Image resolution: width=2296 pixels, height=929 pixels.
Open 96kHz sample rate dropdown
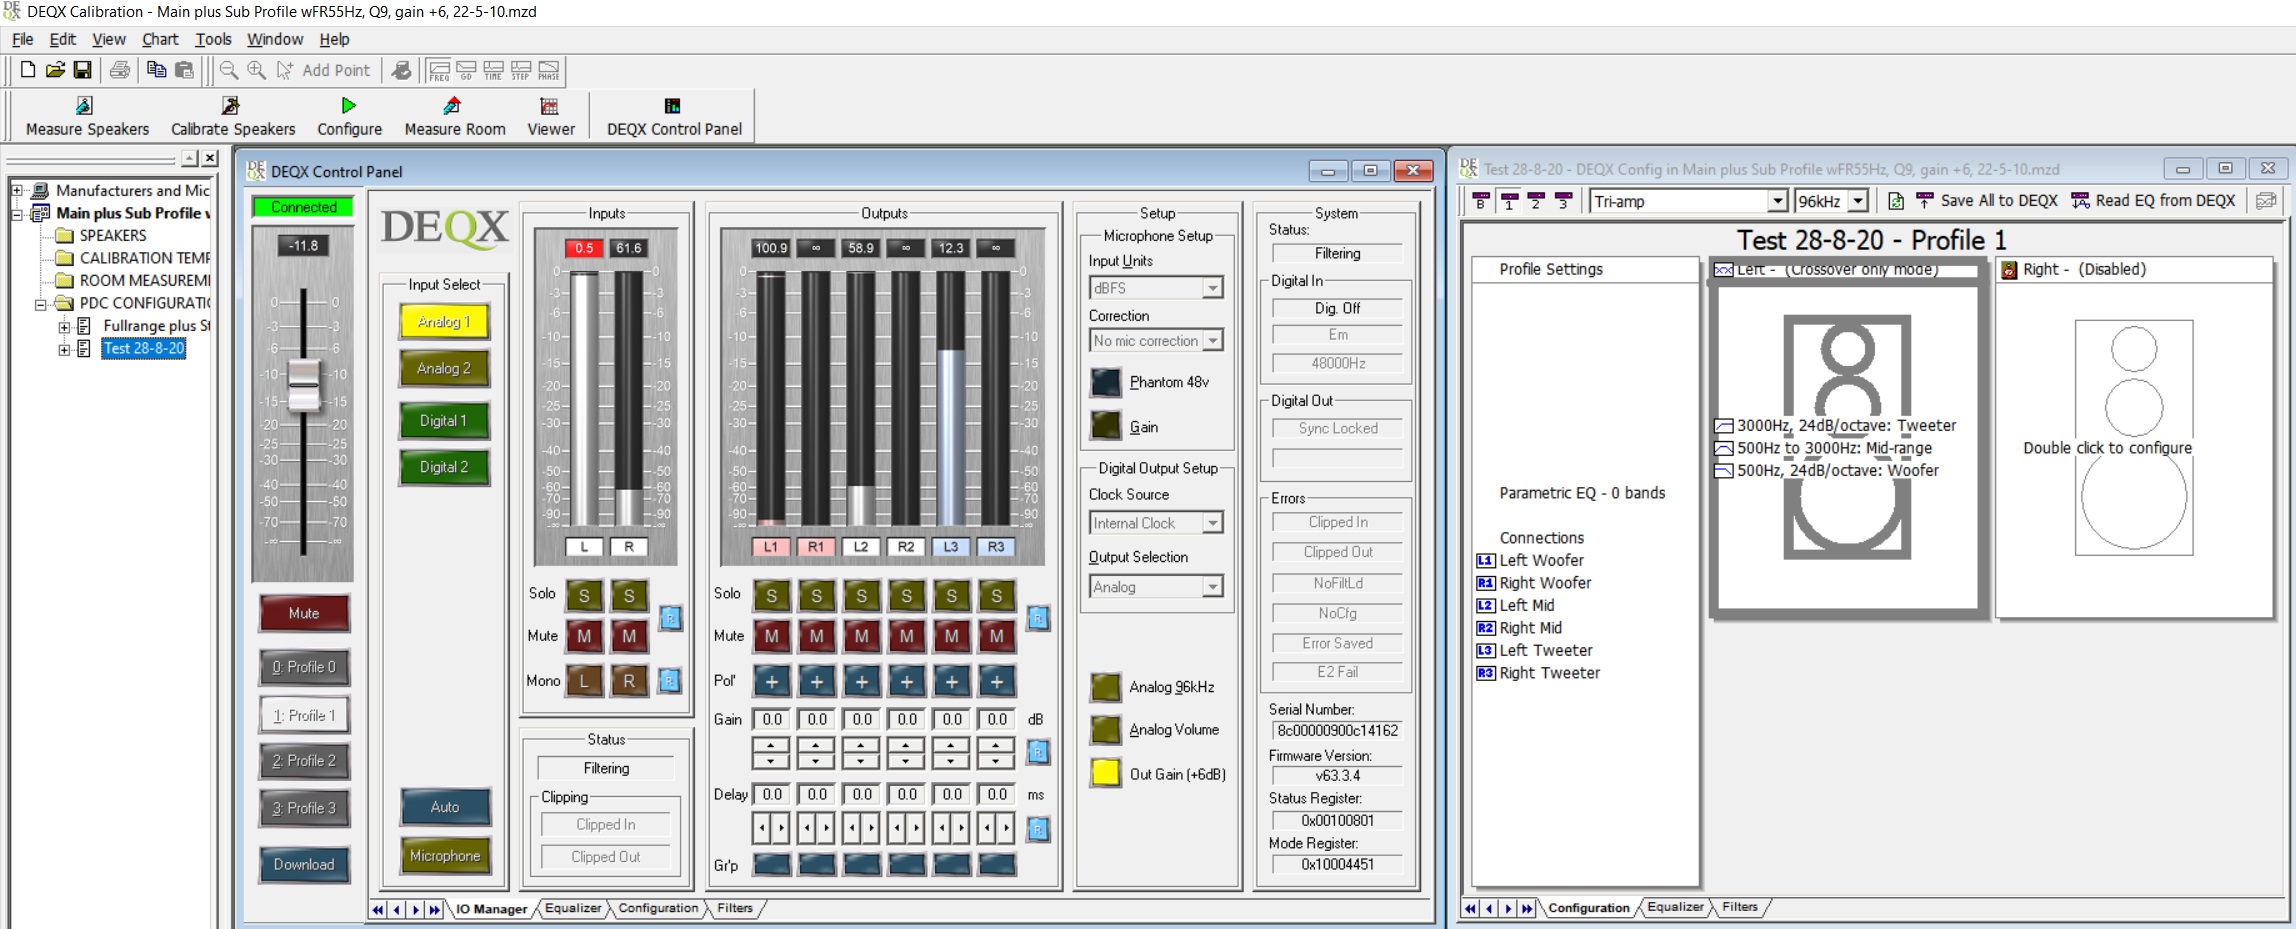pyautogui.click(x=1858, y=201)
